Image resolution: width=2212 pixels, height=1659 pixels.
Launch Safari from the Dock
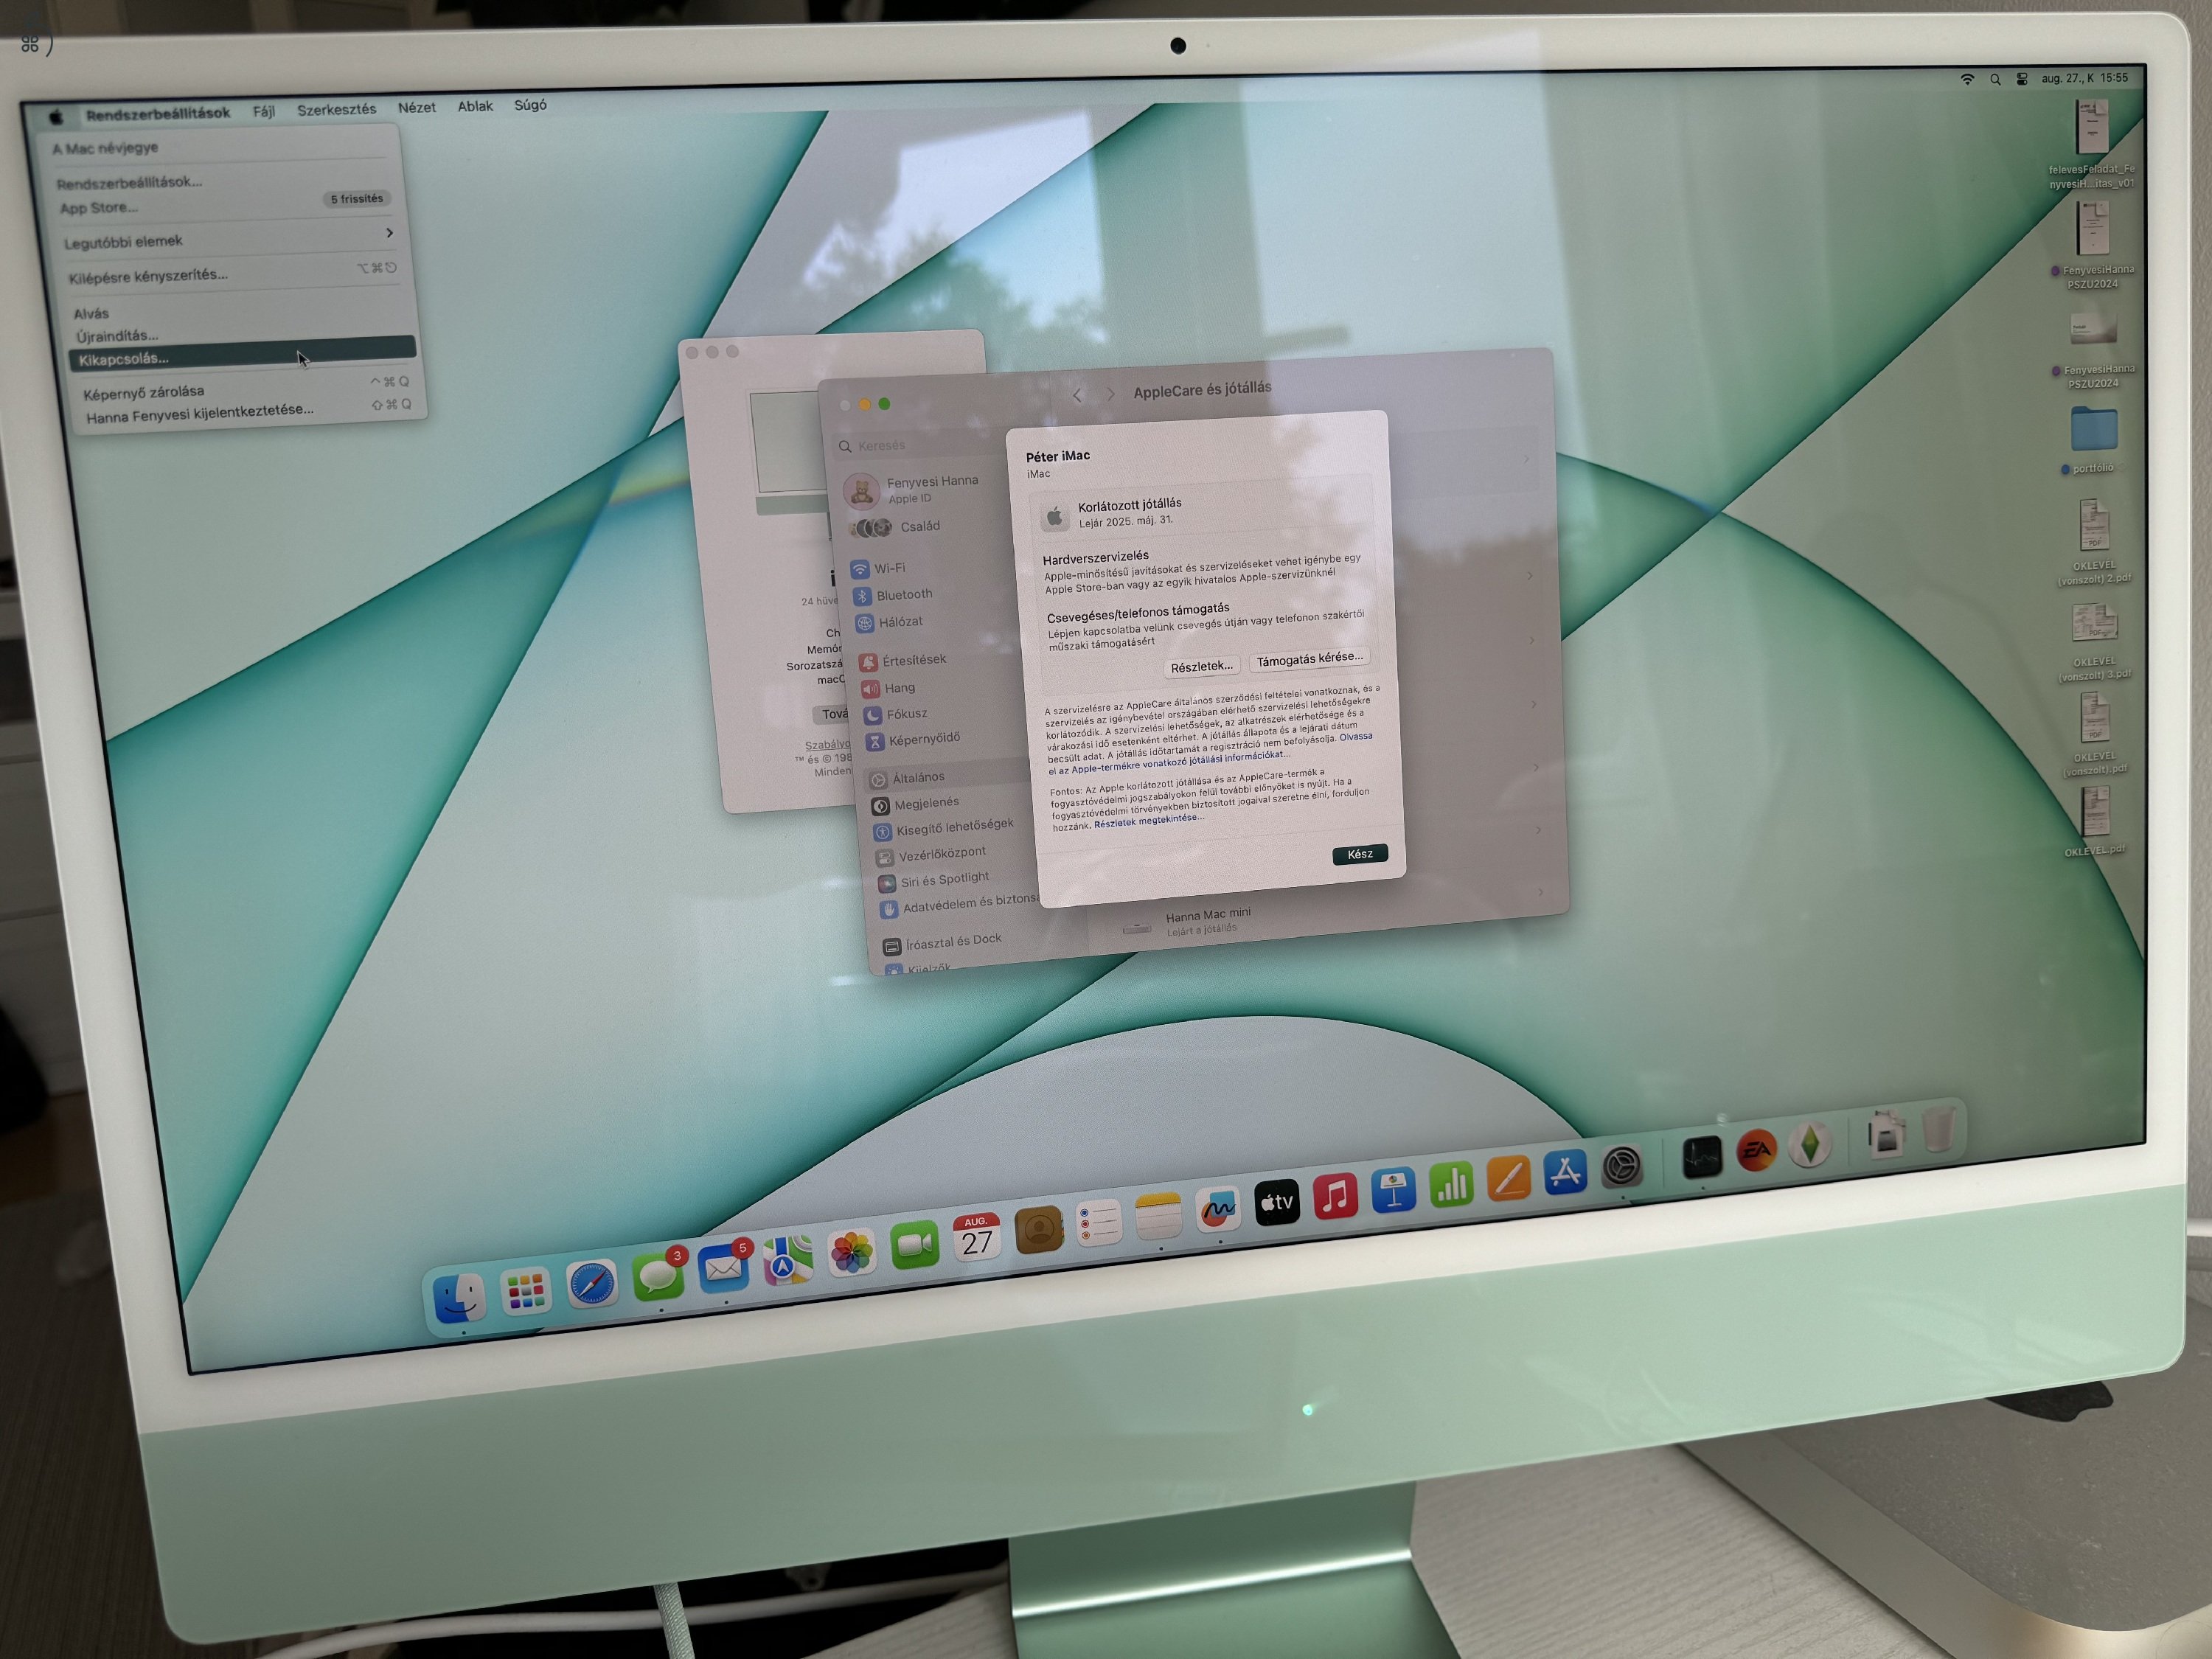pos(591,1284)
